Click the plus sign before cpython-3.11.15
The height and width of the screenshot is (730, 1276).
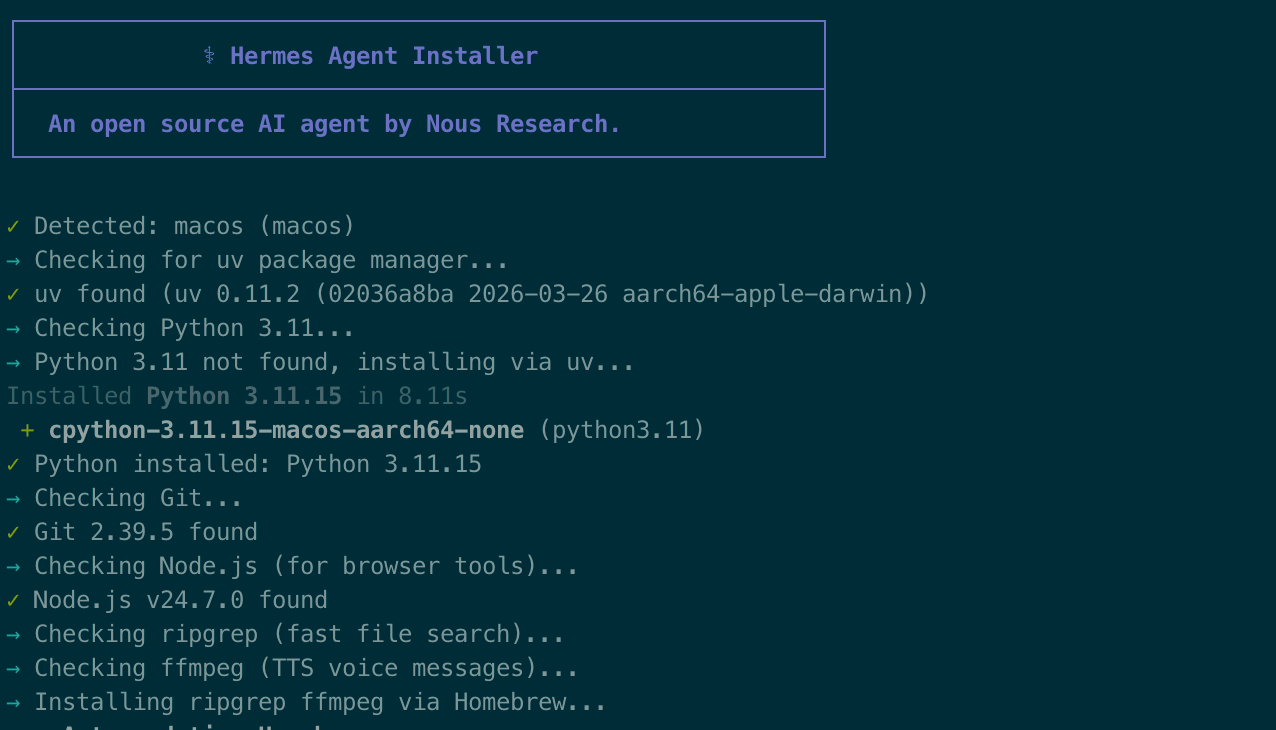pos(27,431)
